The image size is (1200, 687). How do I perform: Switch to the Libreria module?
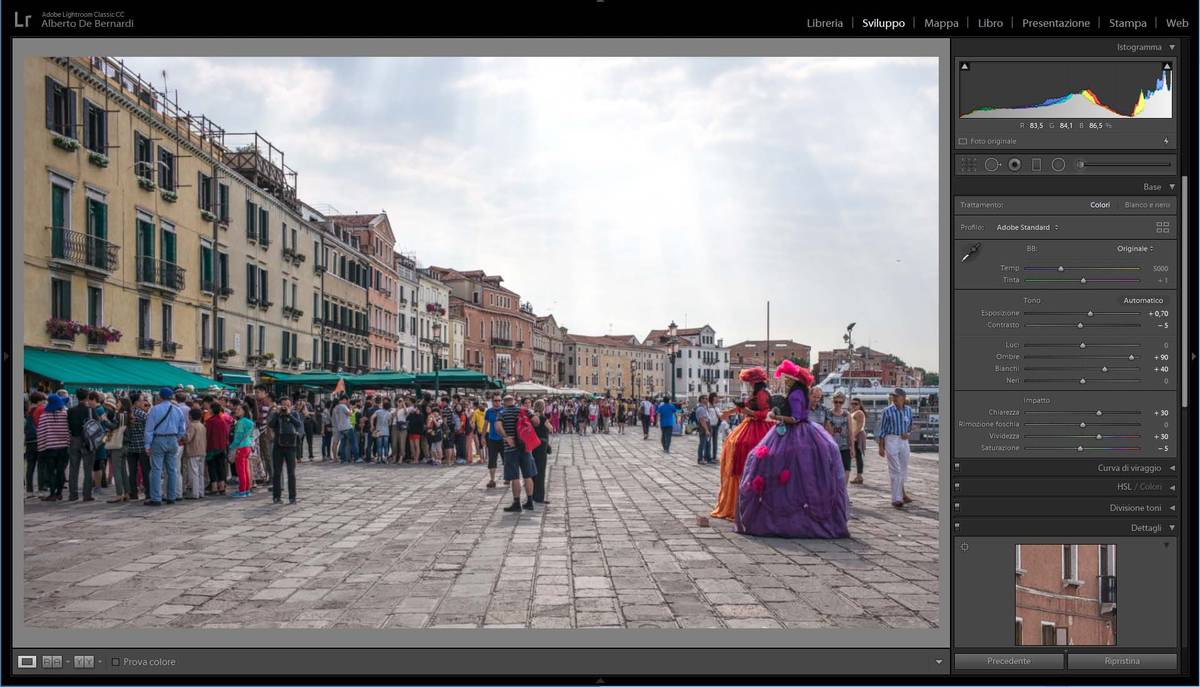click(x=824, y=23)
